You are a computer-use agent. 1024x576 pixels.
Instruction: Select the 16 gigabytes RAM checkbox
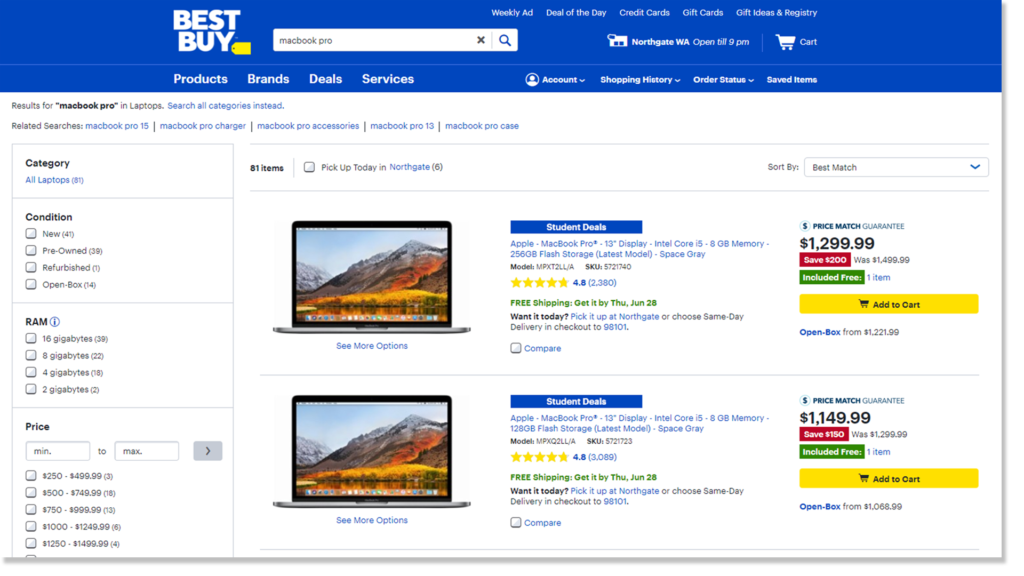(x=31, y=338)
